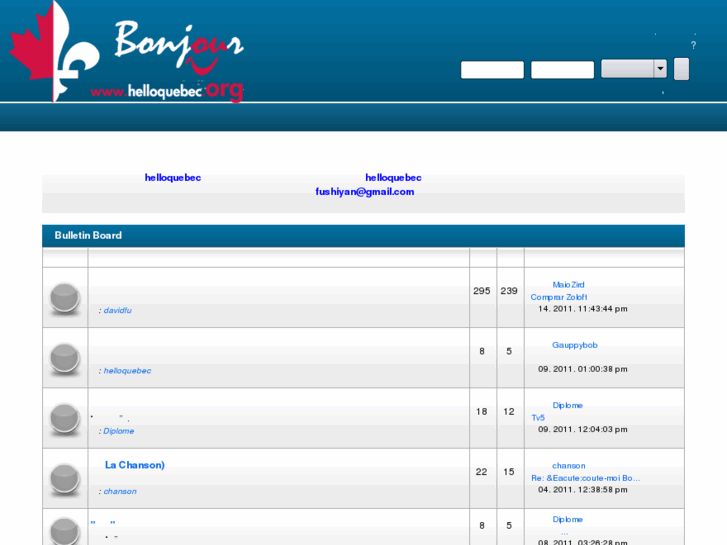This screenshot has width=727, height=545.
Task: Click the first login input field
Action: (492, 70)
